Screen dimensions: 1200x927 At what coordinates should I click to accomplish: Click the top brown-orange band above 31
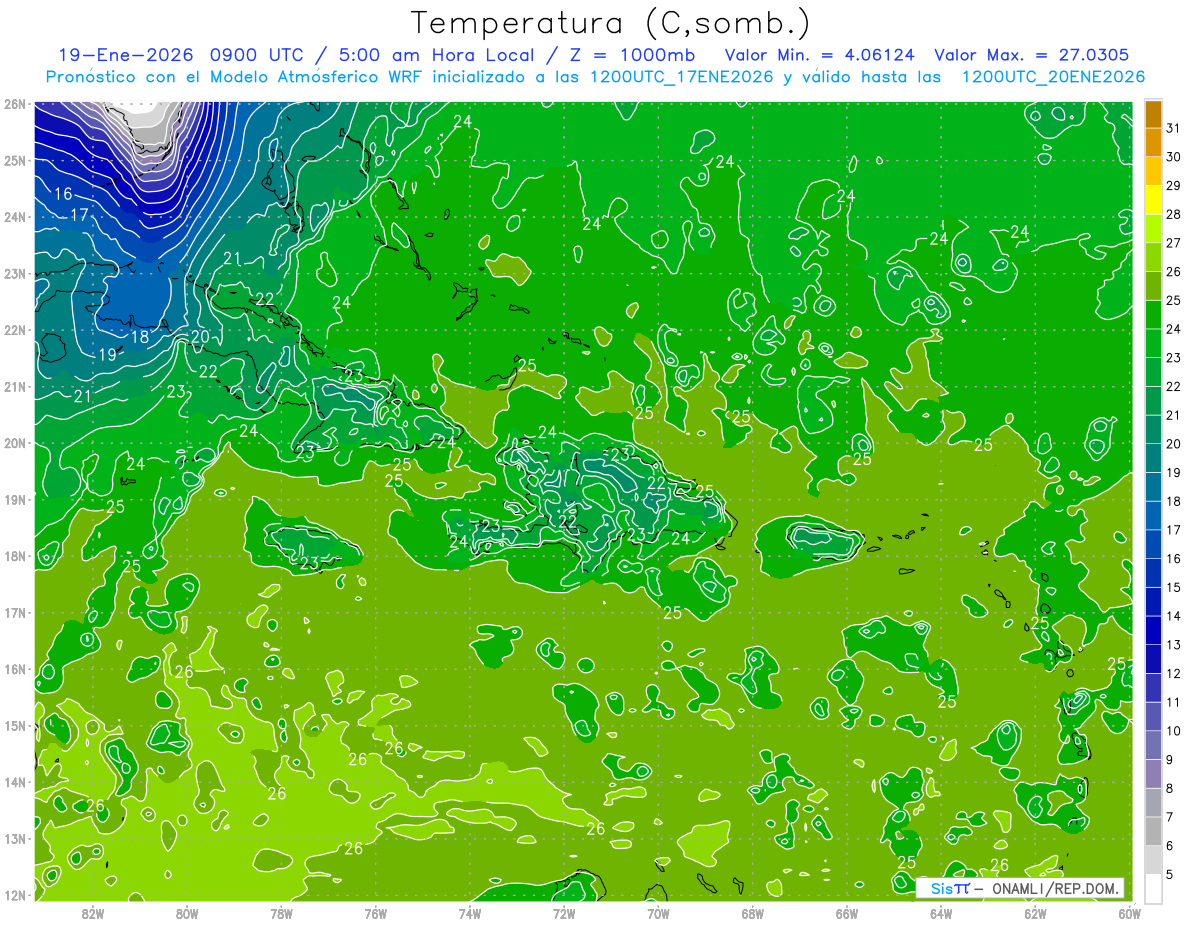click(1153, 114)
